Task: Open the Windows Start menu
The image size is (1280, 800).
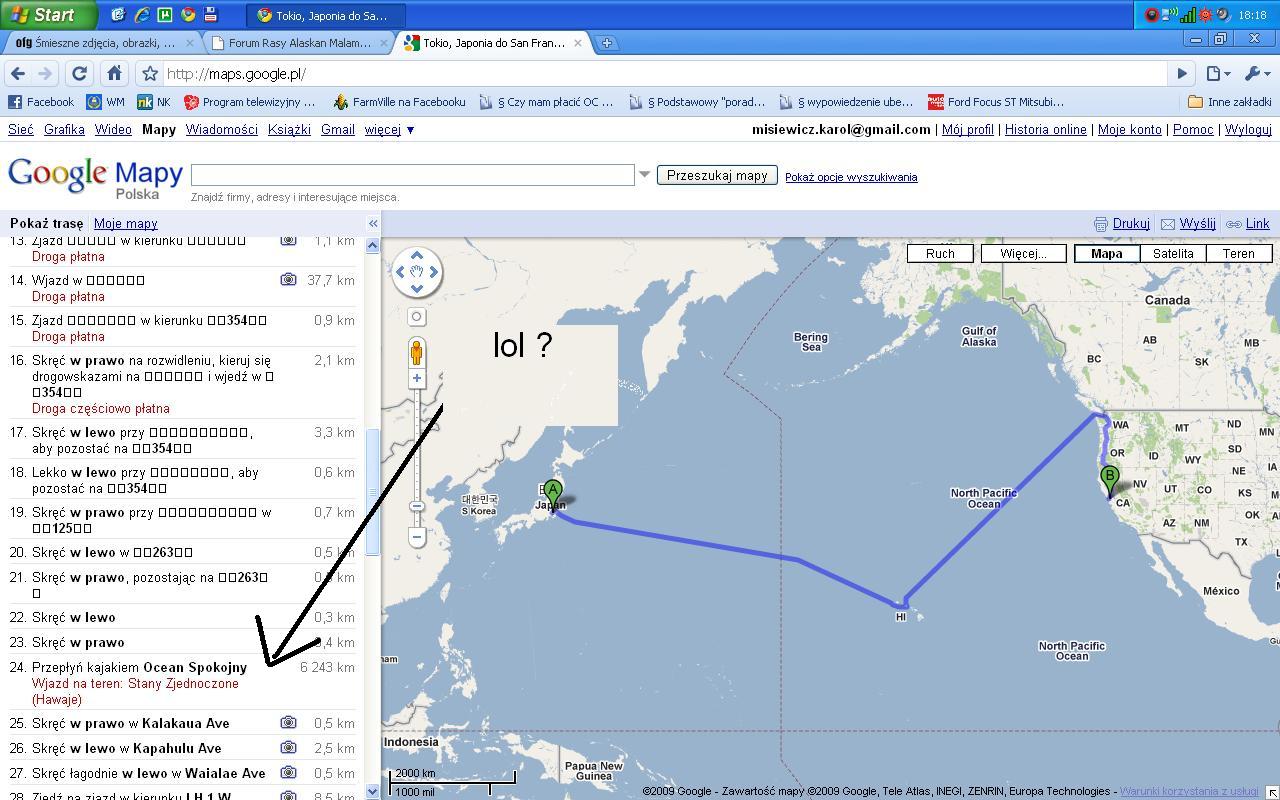Action: point(48,15)
